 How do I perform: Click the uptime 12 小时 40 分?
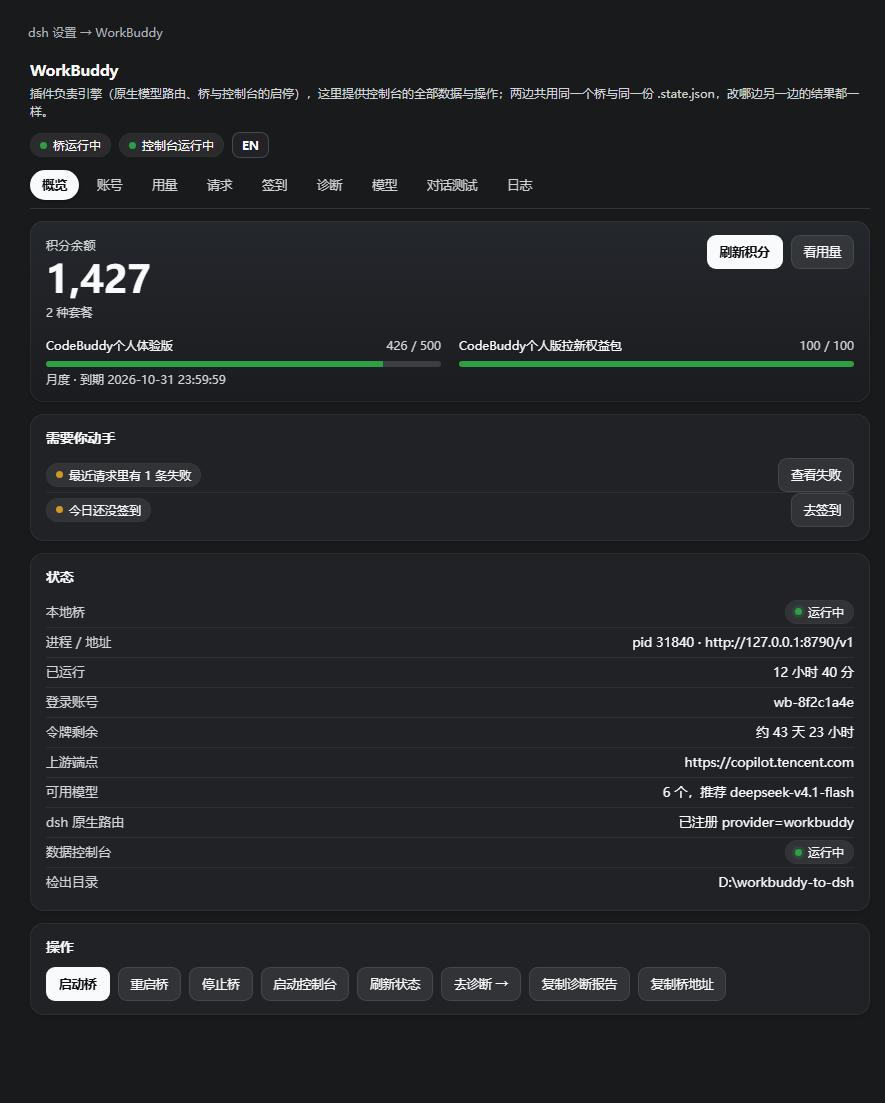click(813, 672)
